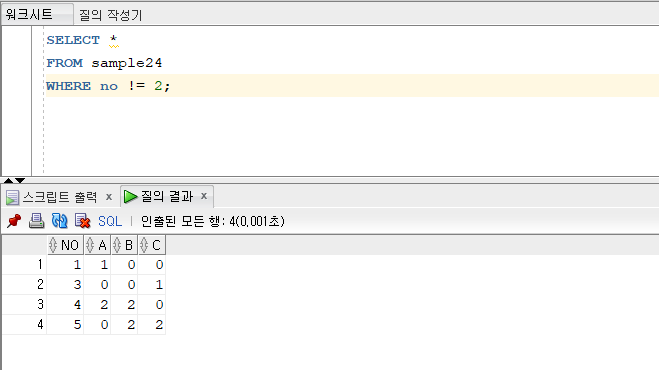The image size is (659, 370).
Task: Pin the query result with the pushpin icon
Action: coord(14,220)
